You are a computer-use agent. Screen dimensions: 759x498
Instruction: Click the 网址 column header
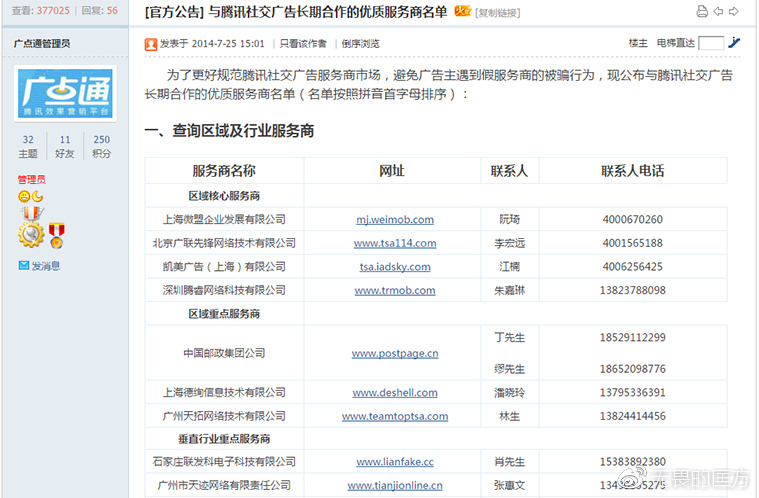point(392,170)
